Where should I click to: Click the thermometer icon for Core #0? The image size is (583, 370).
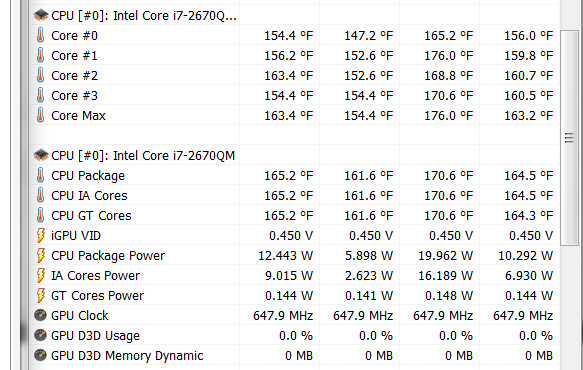pyautogui.click(x=41, y=35)
